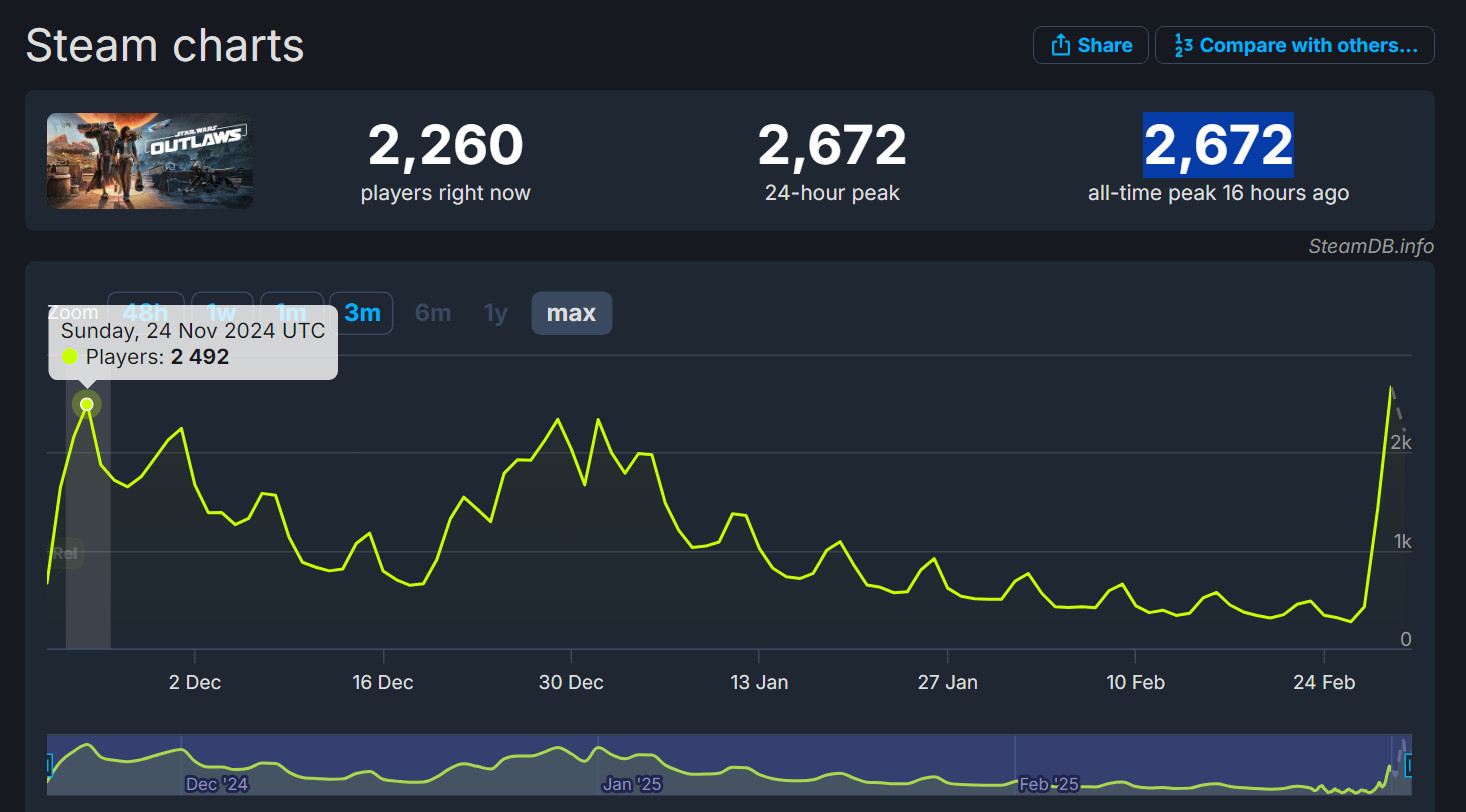Image resolution: width=1466 pixels, height=812 pixels.
Task: Click the Feb '25 navigator label
Action: (1049, 784)
